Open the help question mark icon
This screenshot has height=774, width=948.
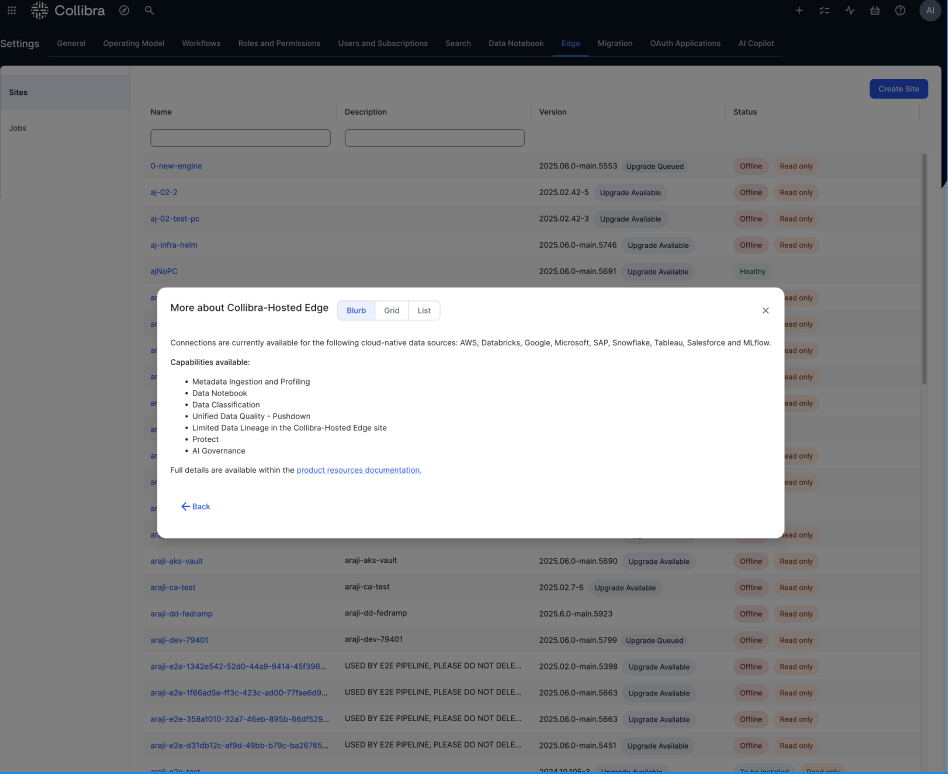tap(899, 10)
